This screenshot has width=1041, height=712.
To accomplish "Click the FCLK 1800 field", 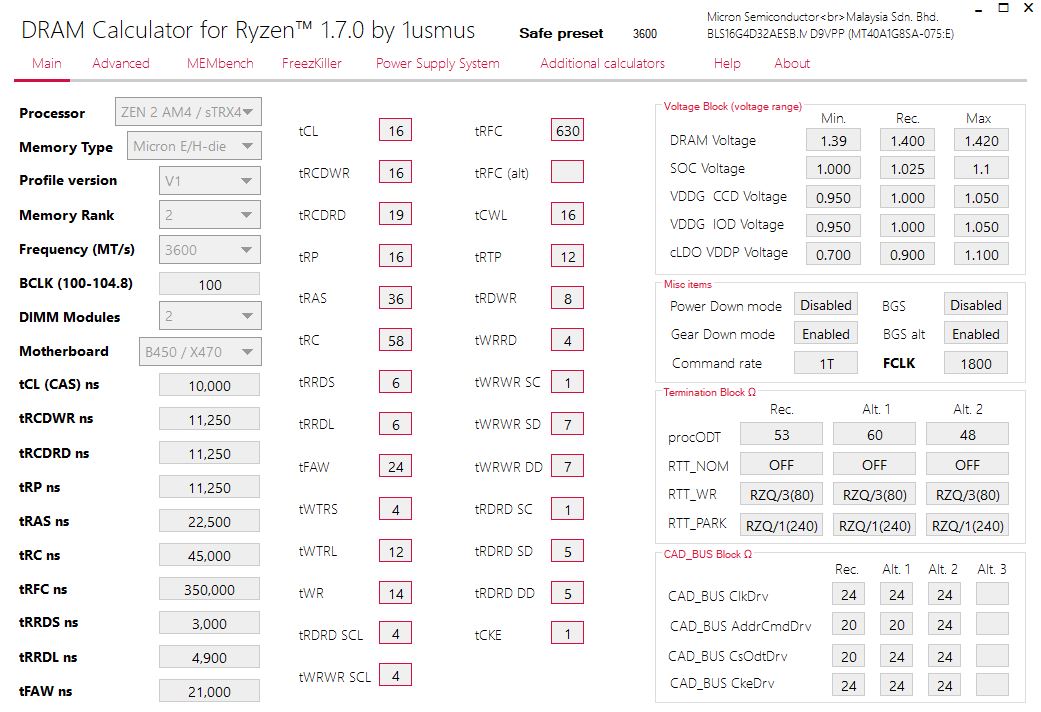I will point(976,363).
